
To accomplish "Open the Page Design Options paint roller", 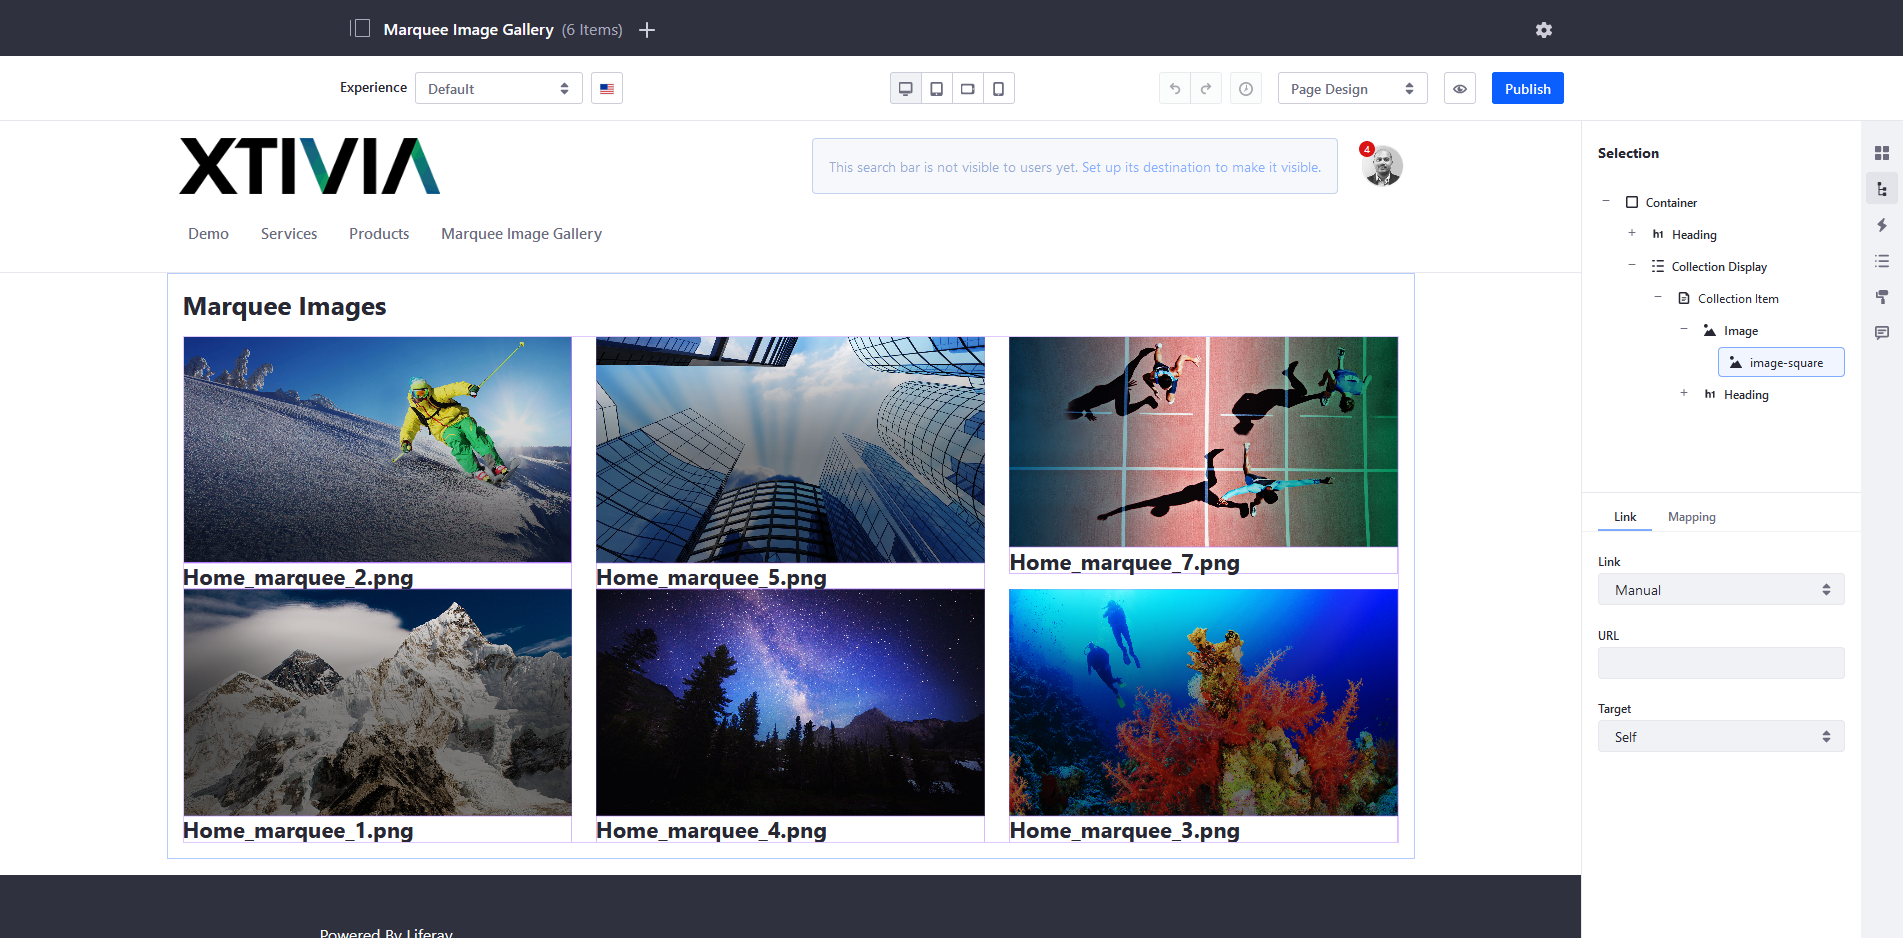I will 1881,297.
